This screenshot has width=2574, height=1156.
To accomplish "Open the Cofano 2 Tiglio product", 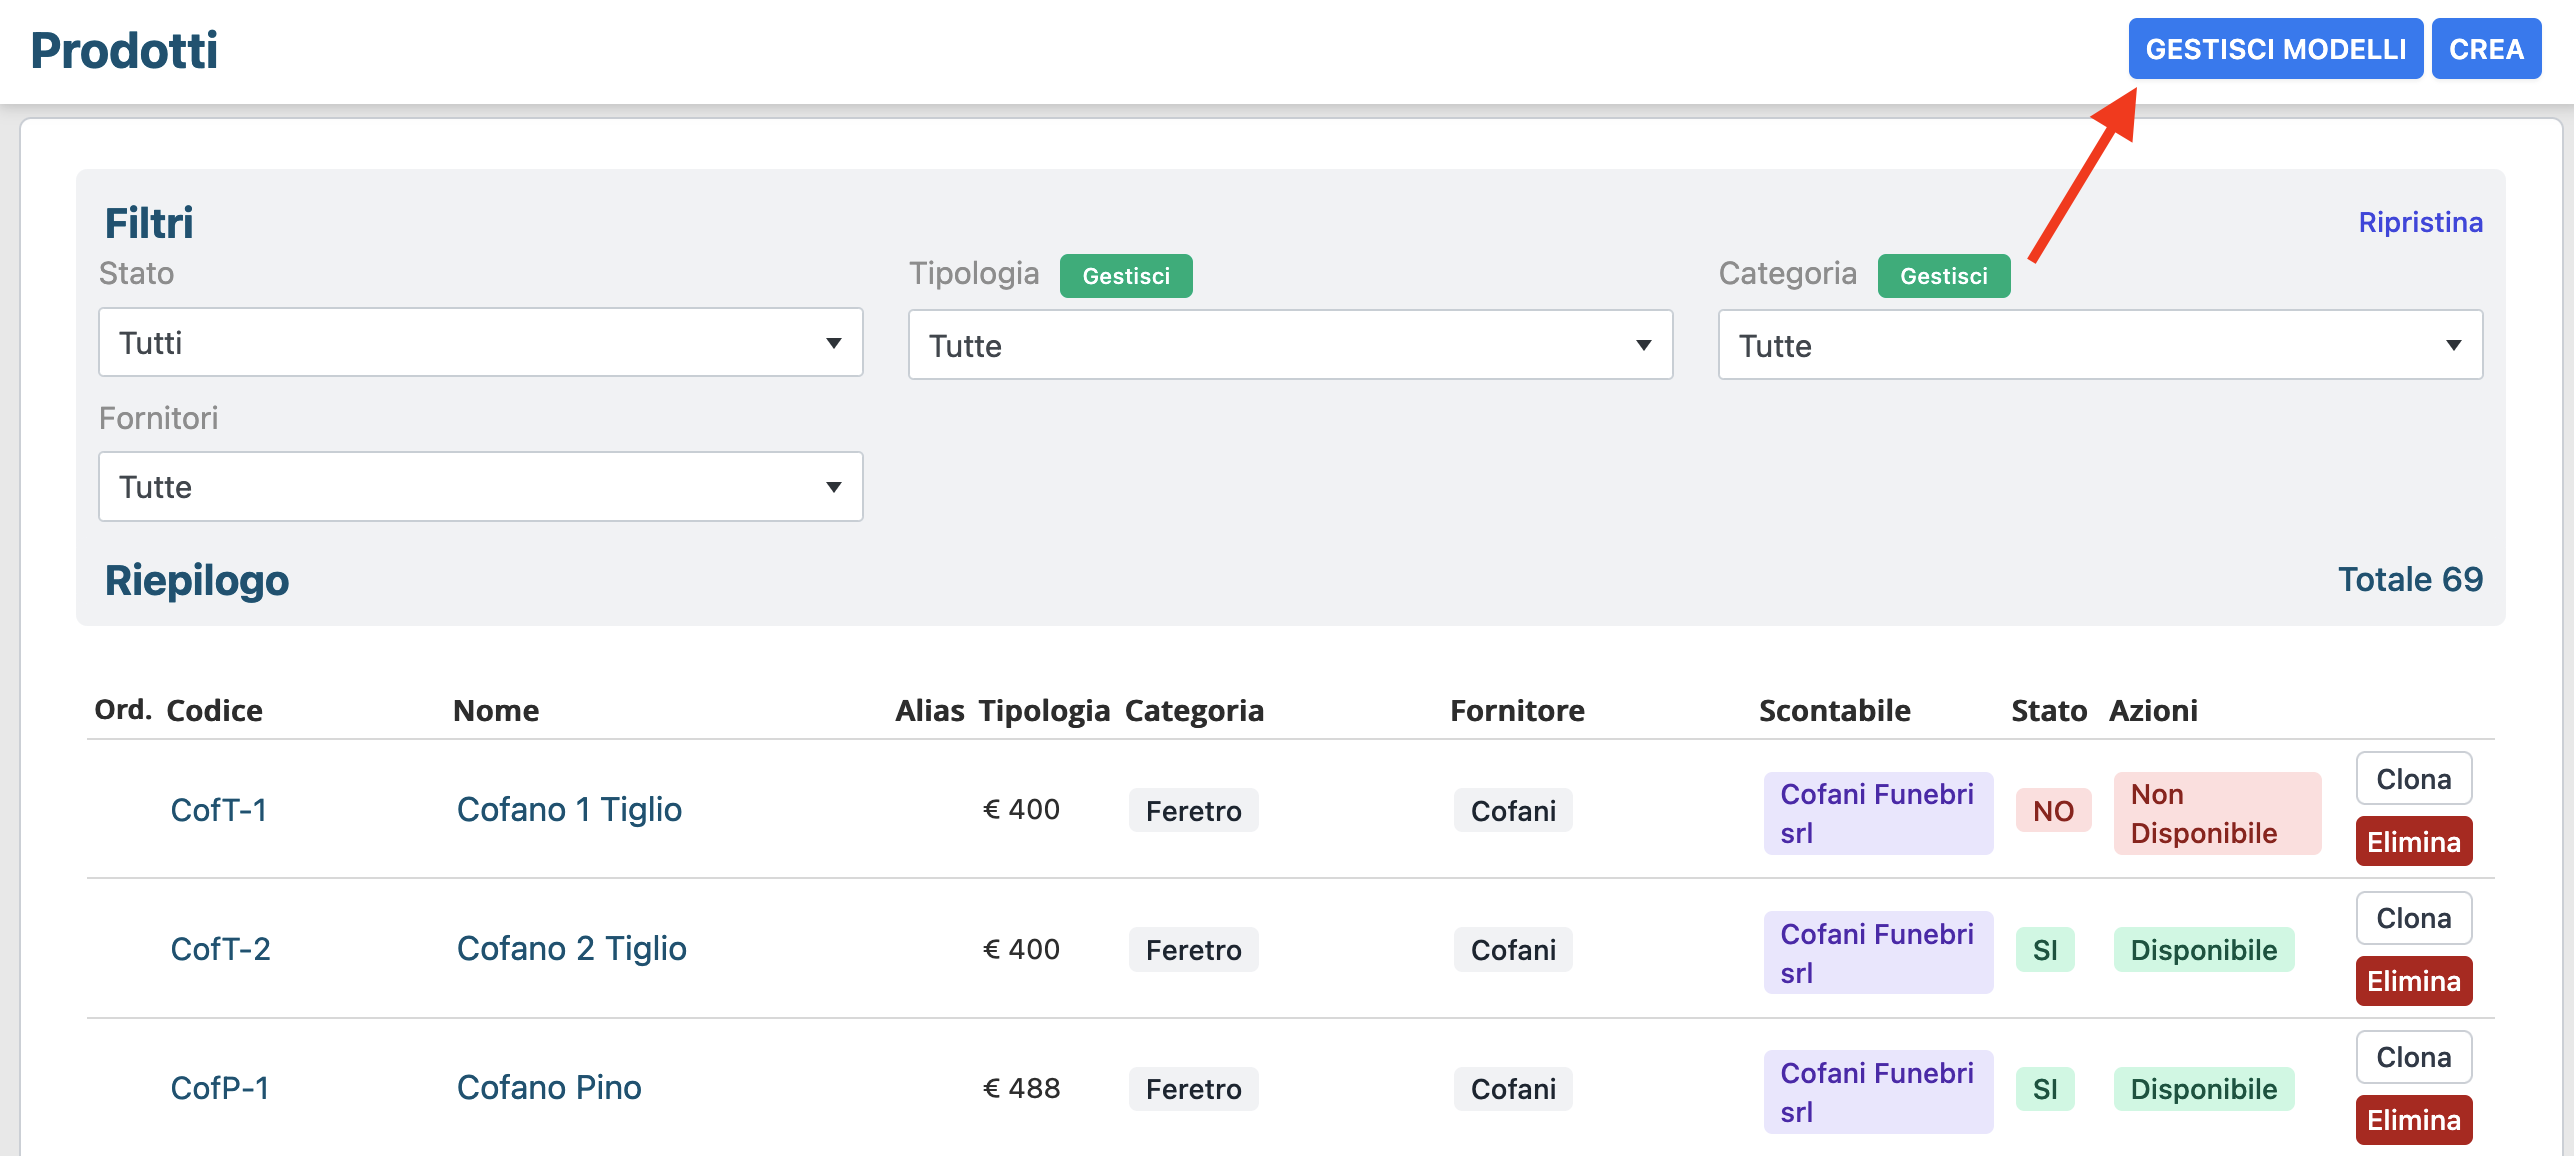I will 571,948.
